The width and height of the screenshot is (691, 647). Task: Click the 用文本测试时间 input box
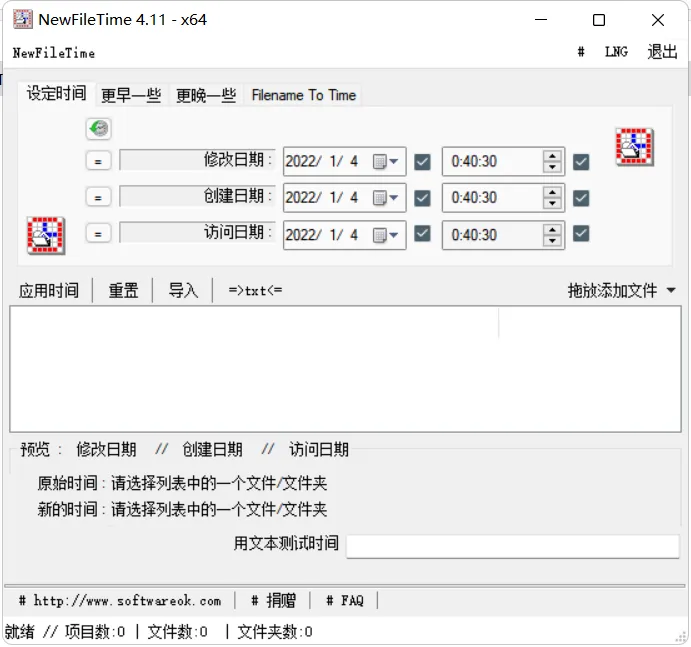(x=513, y=547)
